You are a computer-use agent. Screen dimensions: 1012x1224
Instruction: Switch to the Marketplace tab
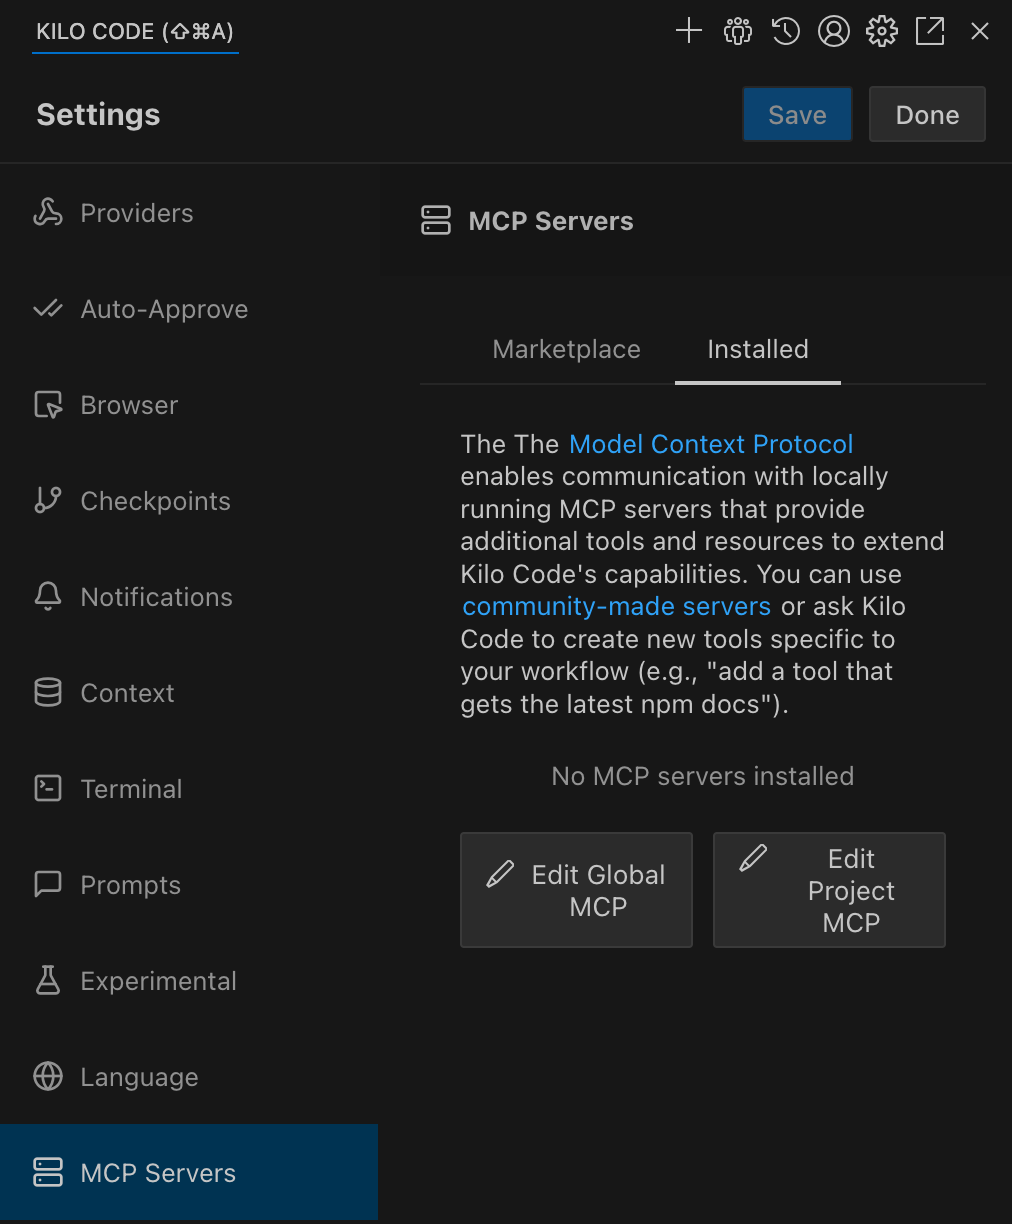tap(566, 349)
